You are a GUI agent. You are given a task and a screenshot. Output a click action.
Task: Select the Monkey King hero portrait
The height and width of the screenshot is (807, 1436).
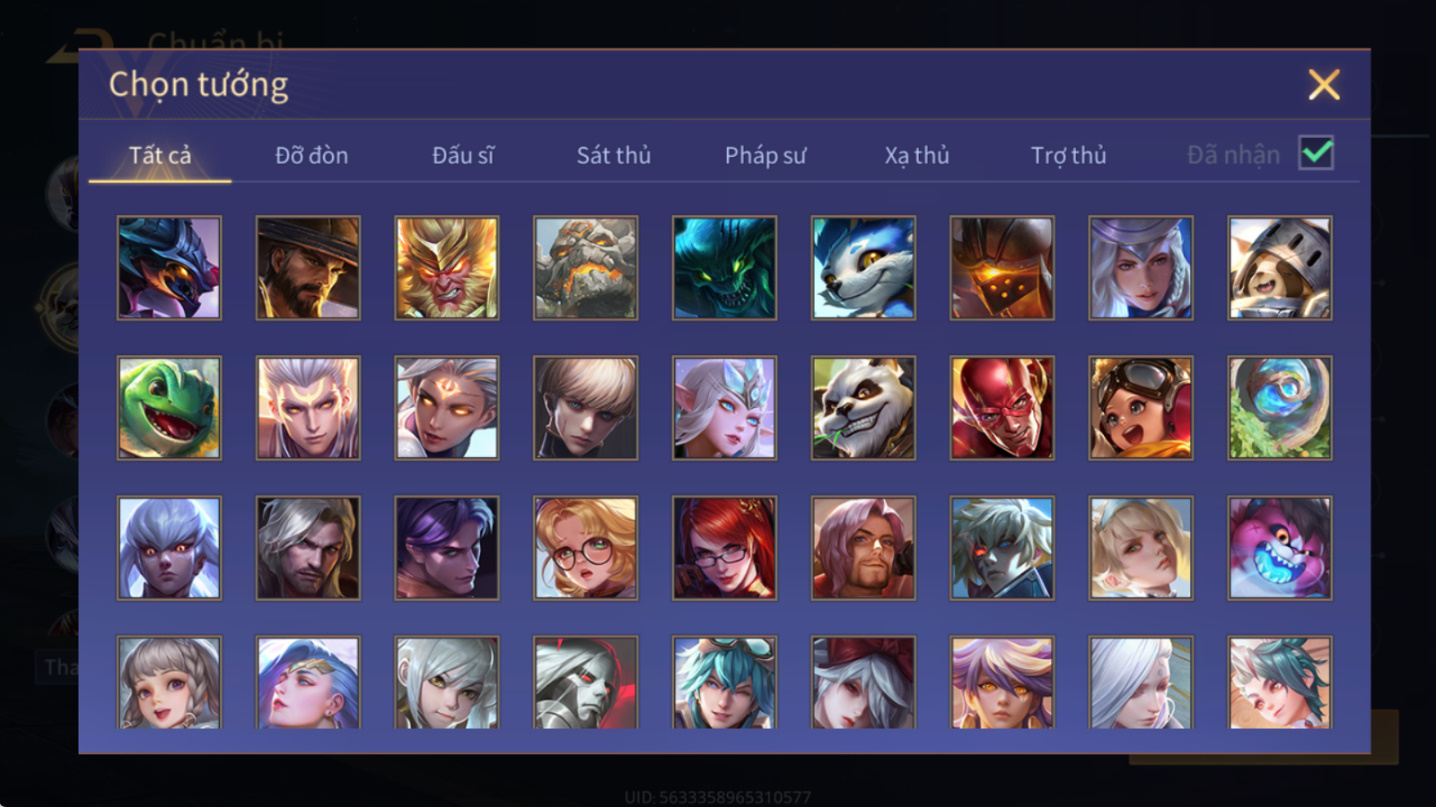pos(446,268)
